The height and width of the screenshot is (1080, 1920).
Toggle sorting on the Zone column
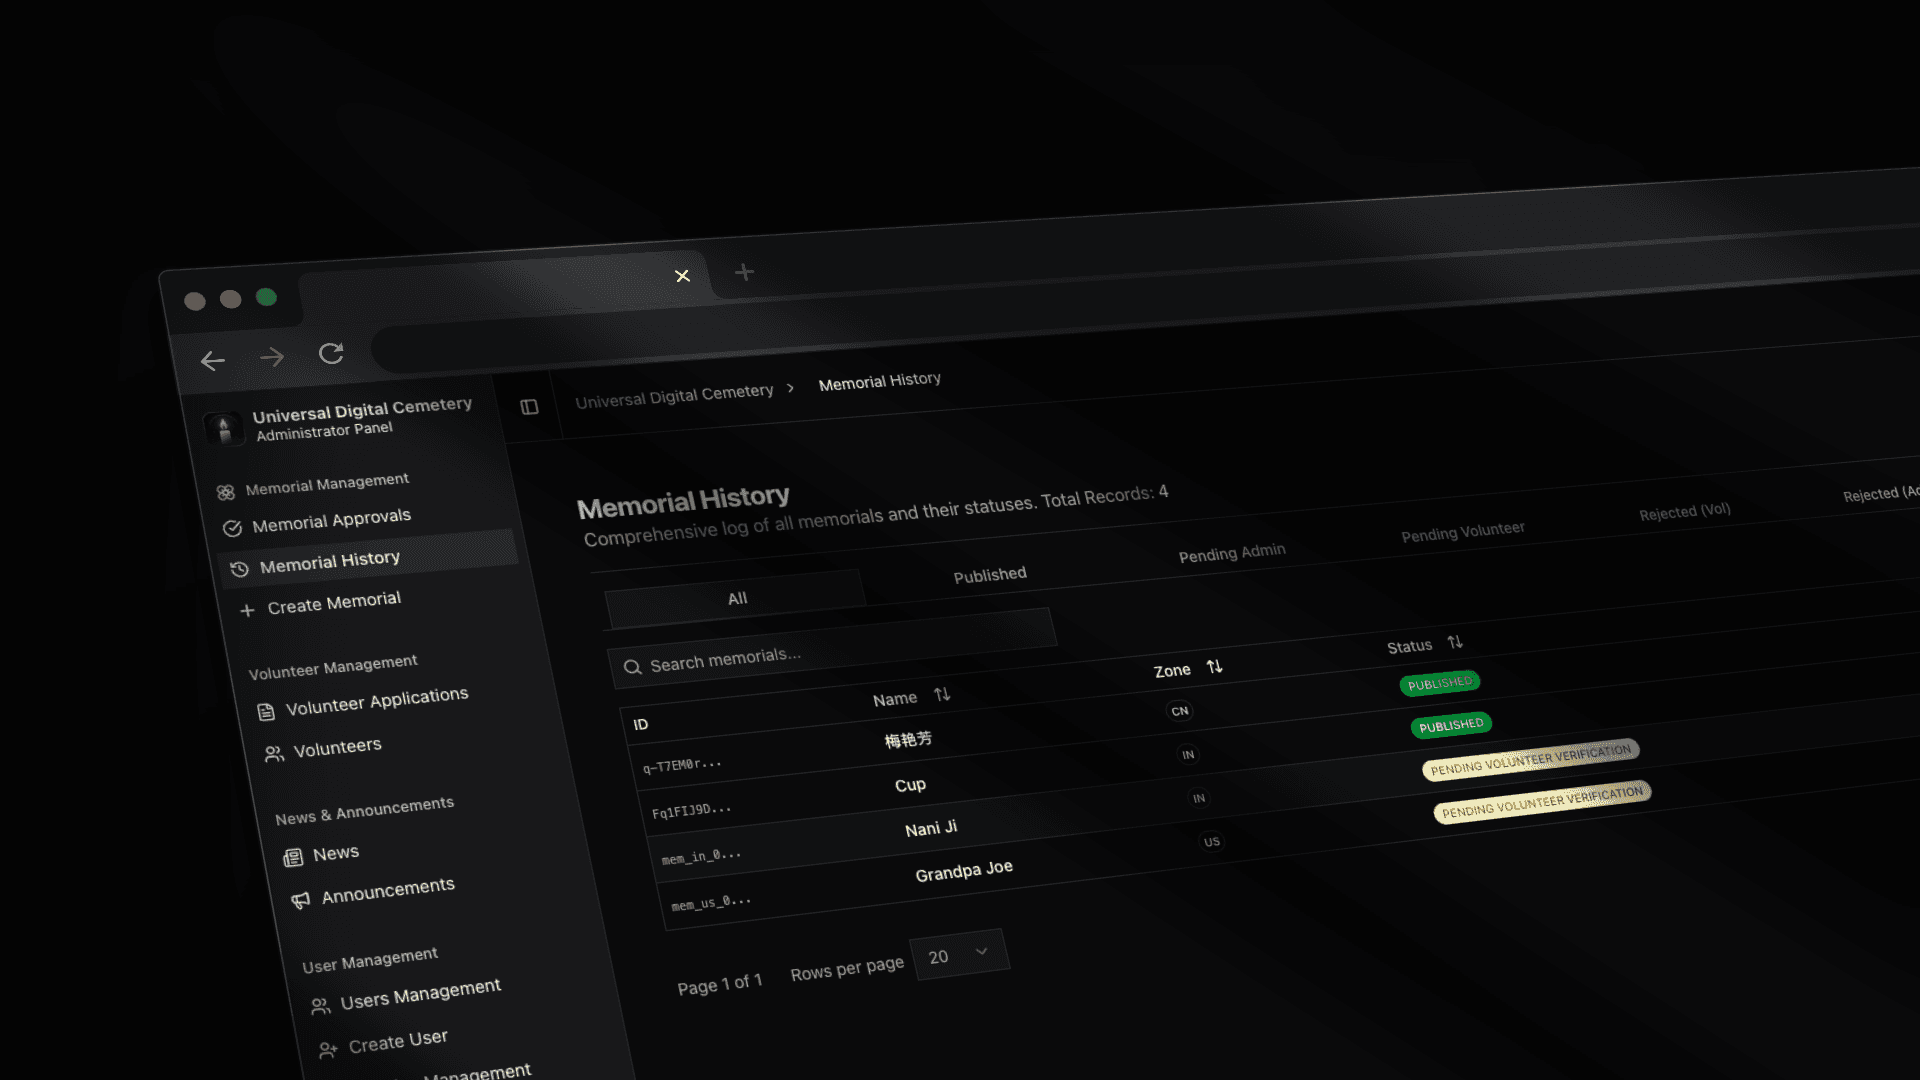point(1214,665)
